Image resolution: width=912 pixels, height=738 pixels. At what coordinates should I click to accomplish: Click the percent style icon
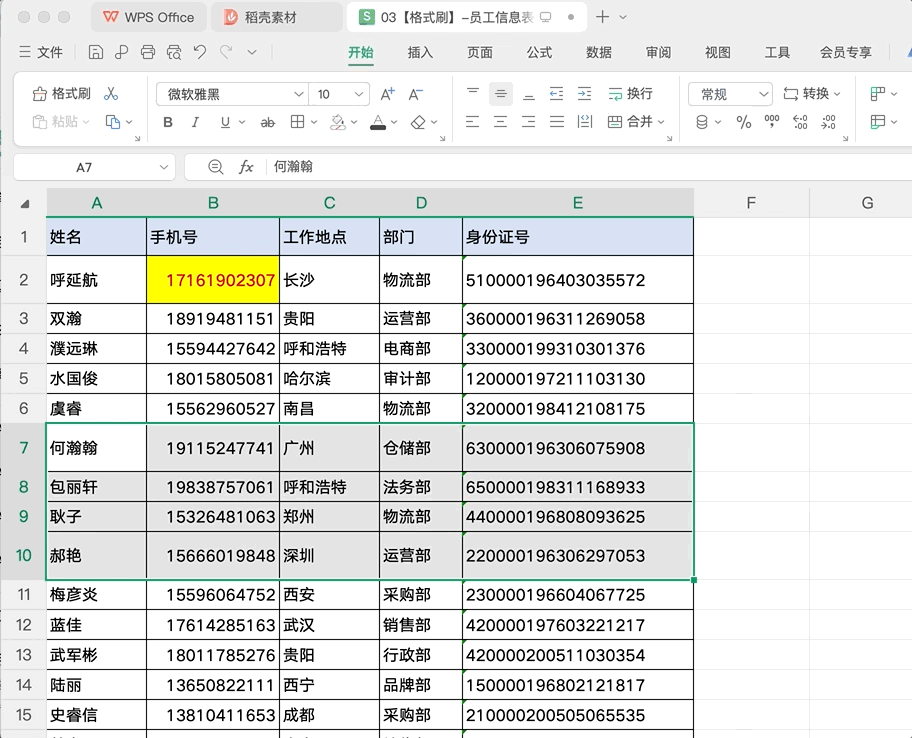[x=744, y=122]
